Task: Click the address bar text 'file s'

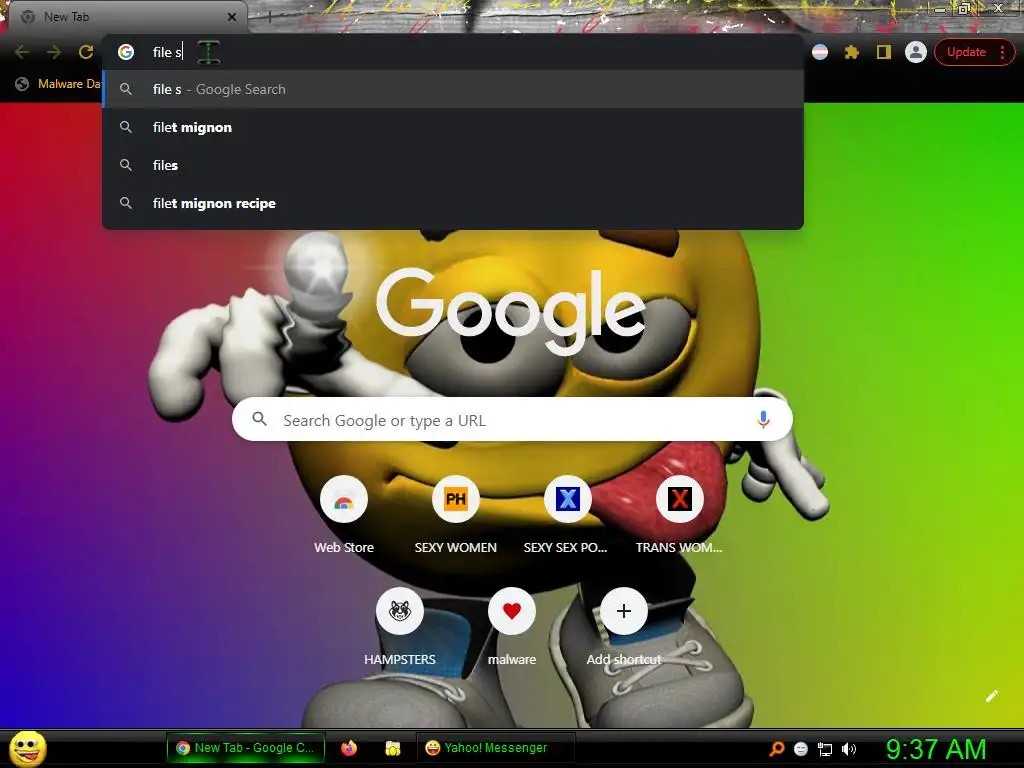Action: [167, 52]
